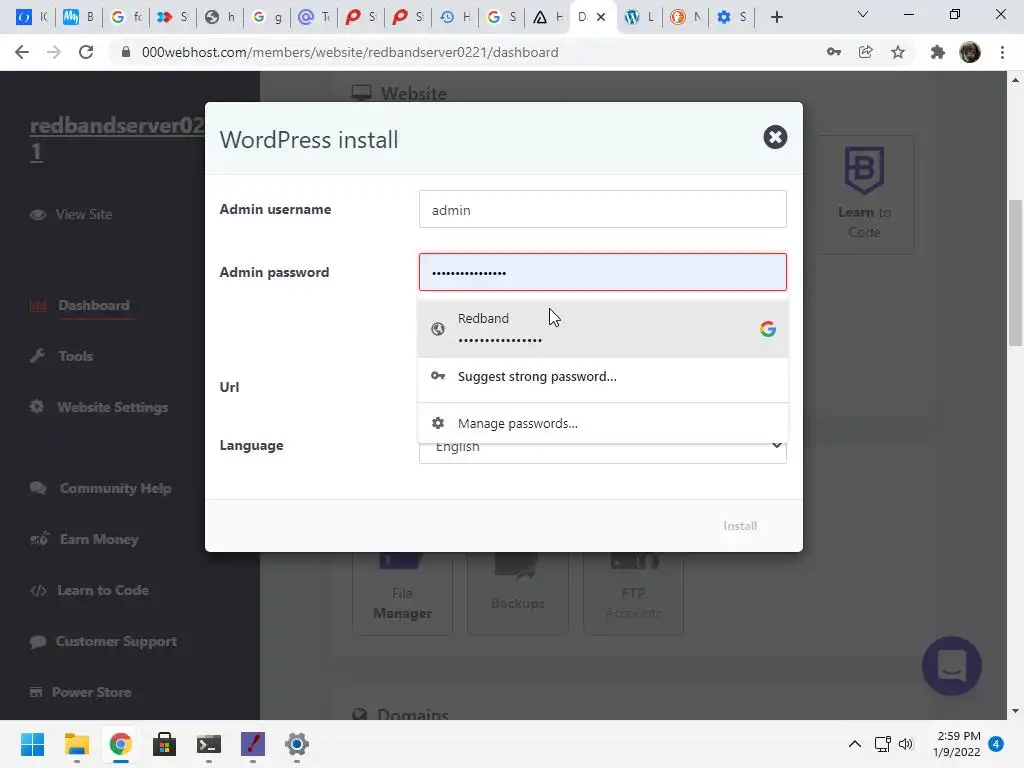
Task: Open Tools in sidebar
Action: click(75, 356)
